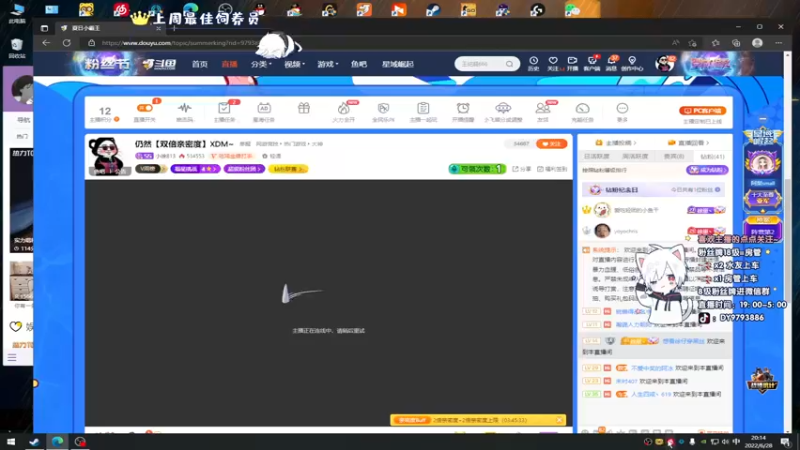Open the friends people icon in streamer toolbar
Image resolution: width=800 pixels, height=450 pixels.
pyautogui.click(x=542, y=108)
